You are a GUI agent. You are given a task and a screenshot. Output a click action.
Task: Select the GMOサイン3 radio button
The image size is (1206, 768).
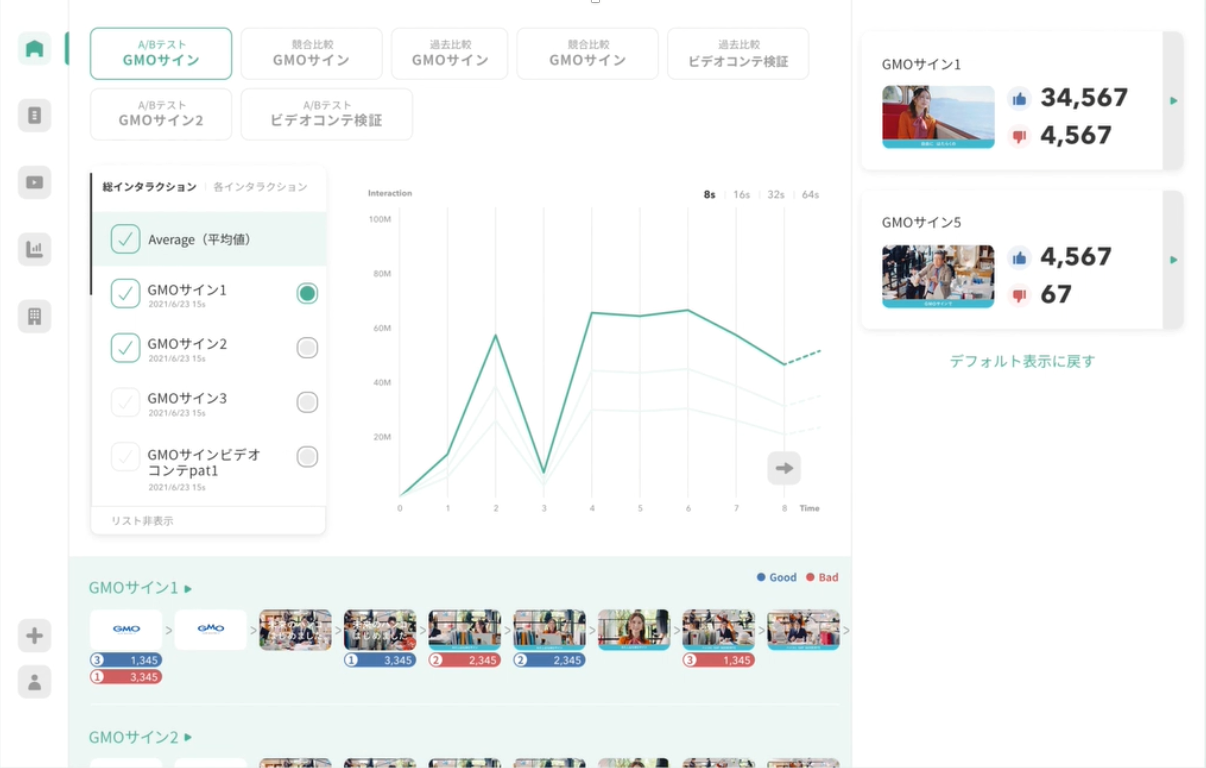(307, 402)
